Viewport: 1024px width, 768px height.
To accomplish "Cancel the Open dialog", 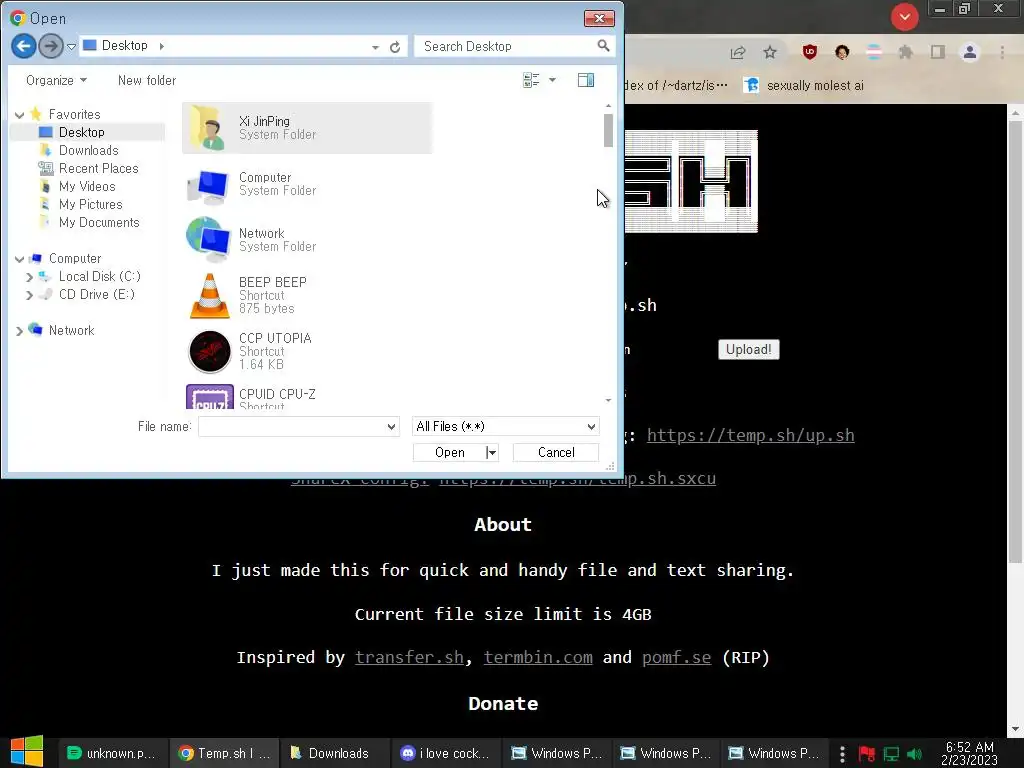I will 556,453.
